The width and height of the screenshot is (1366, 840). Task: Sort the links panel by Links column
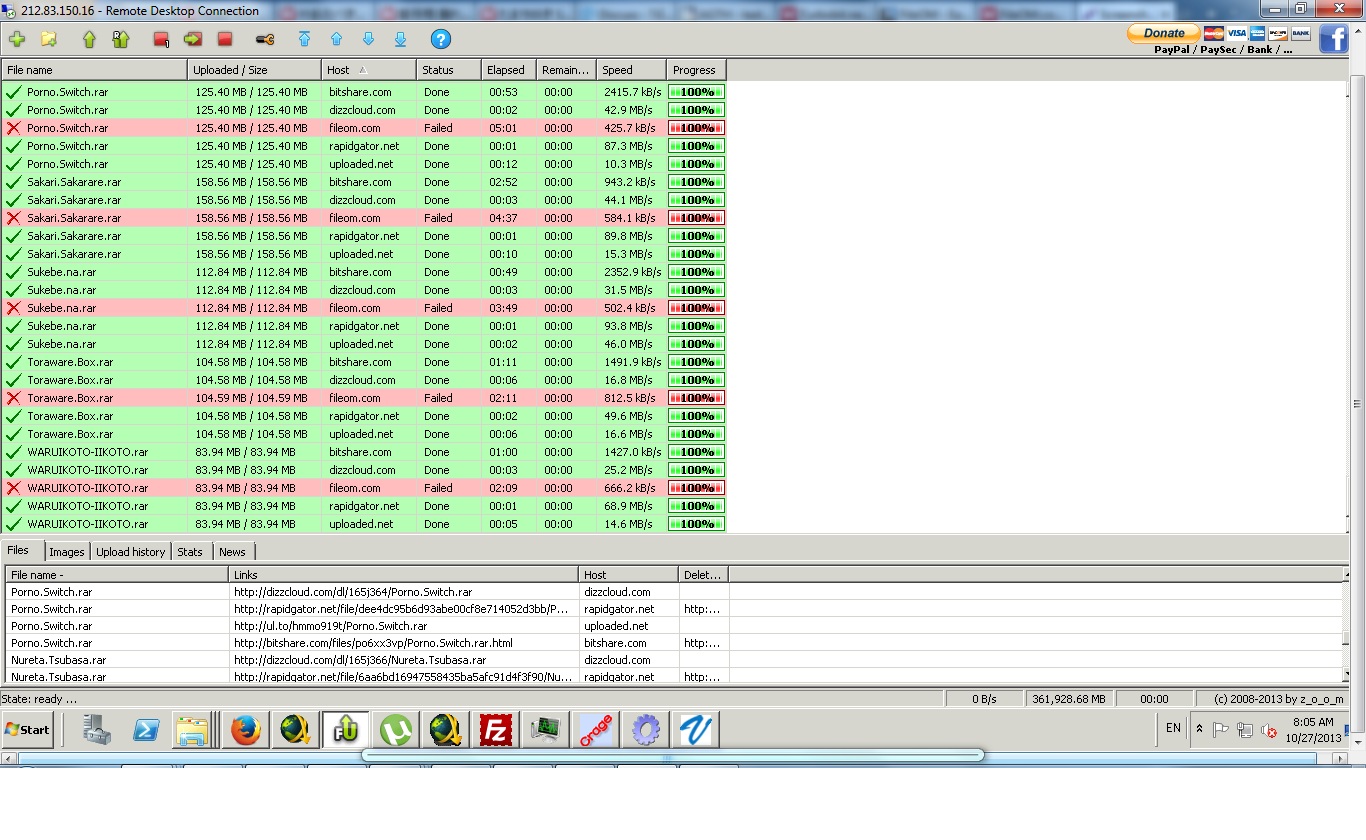(403, 575)
